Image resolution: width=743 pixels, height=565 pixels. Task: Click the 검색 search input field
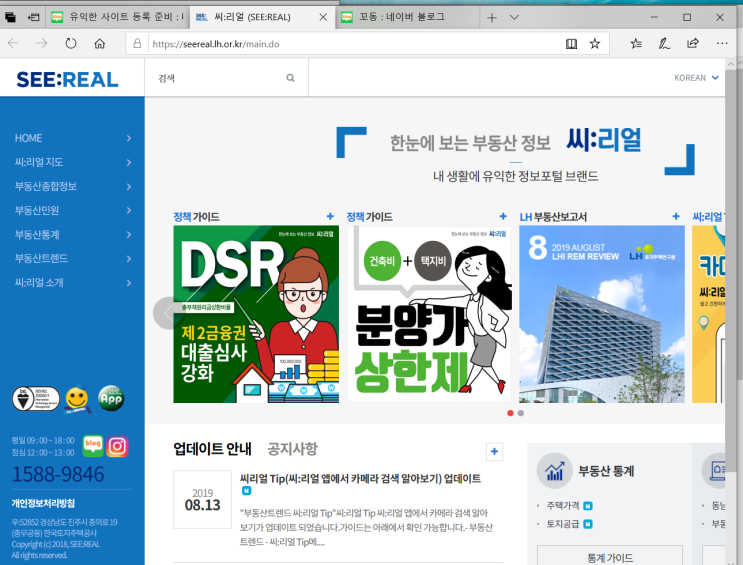pos(227,78)
